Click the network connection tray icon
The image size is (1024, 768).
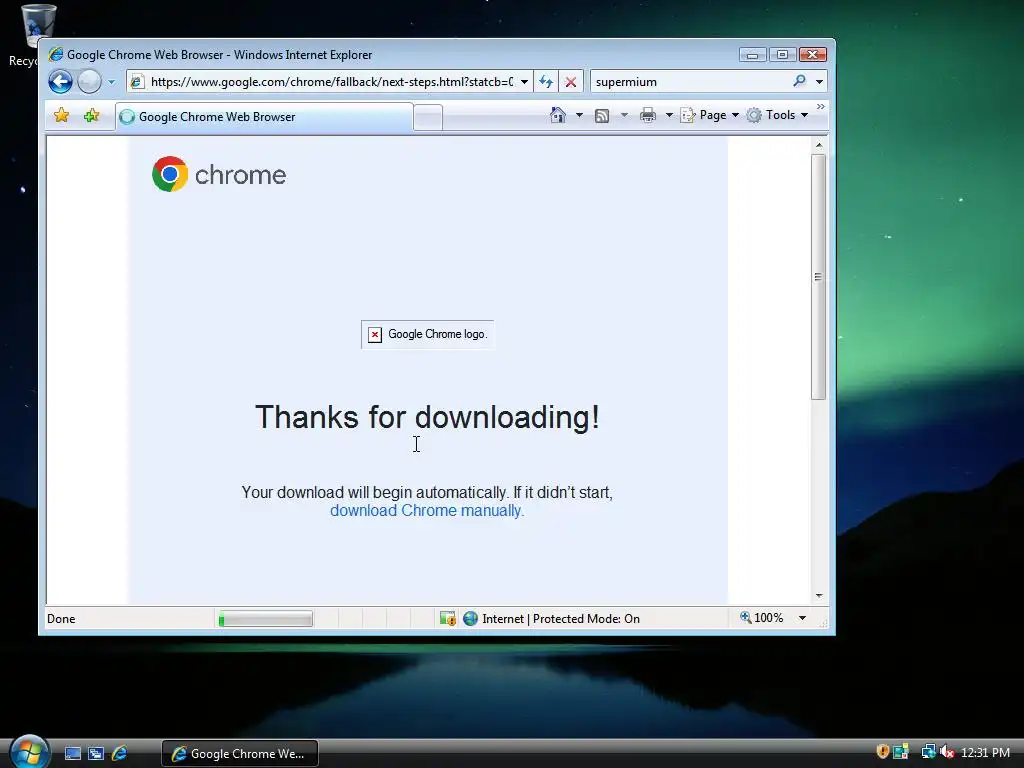coord(928,752)
